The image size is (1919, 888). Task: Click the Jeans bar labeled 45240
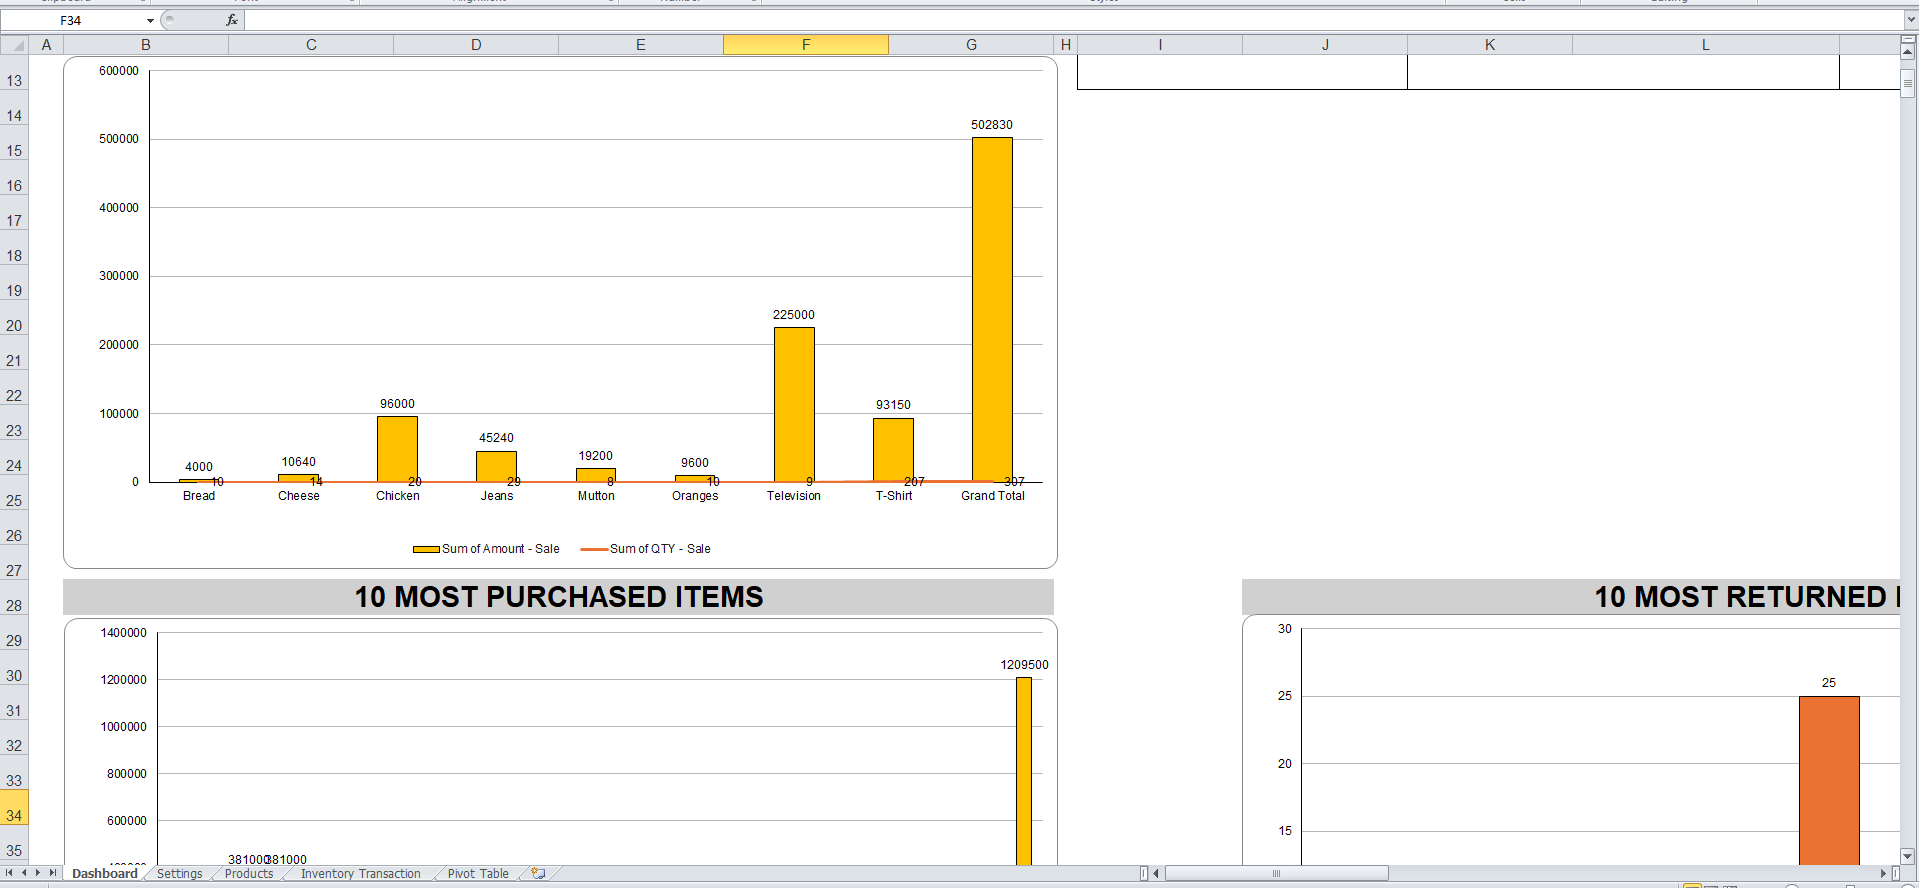pos(496,466)
